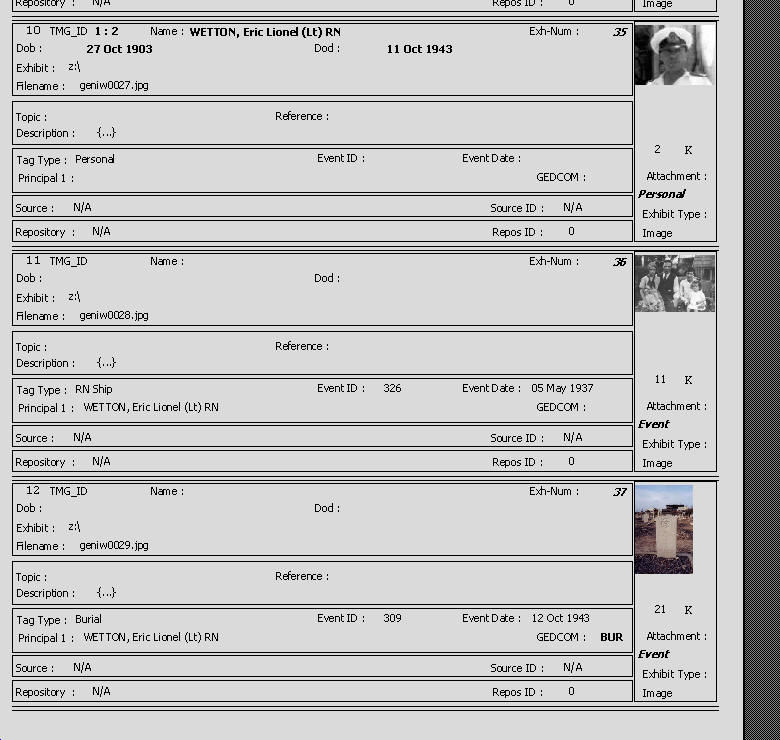Screen dimensions: 780x740
Task: Open the family group photo thumbnail
Action: [675, 283]
